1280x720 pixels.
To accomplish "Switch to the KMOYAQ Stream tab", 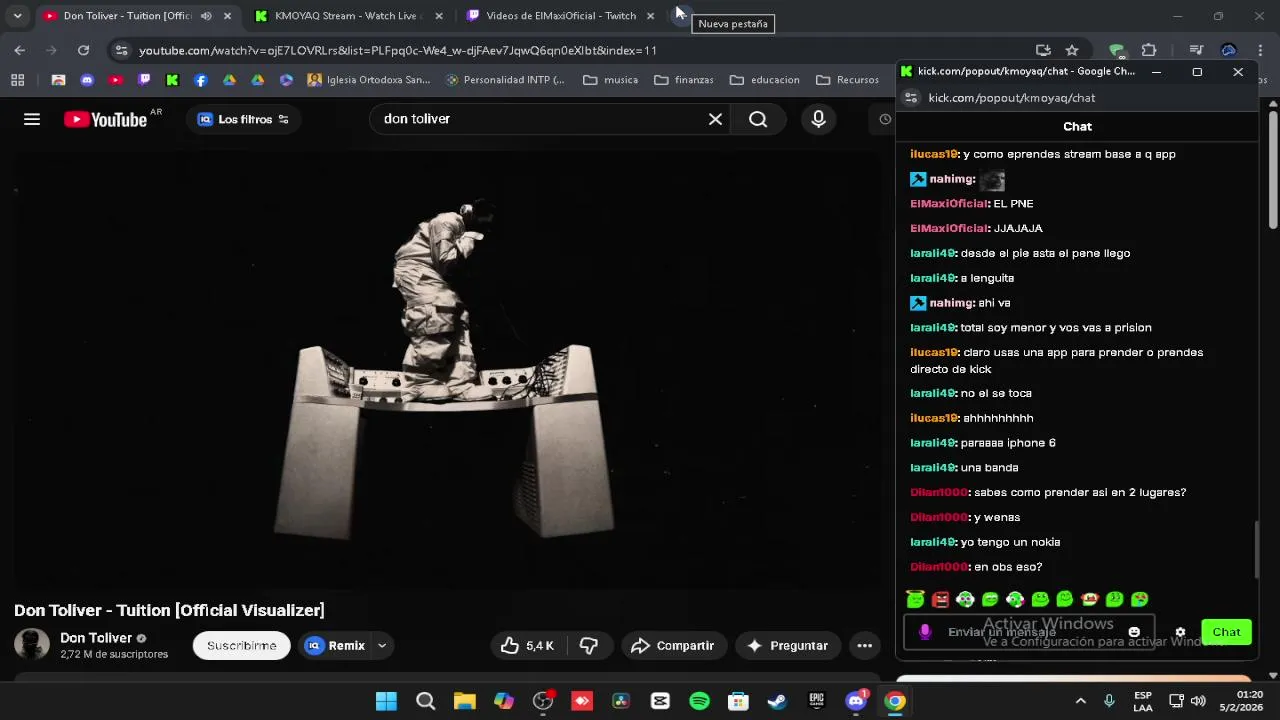I will [x=346, y=16].
